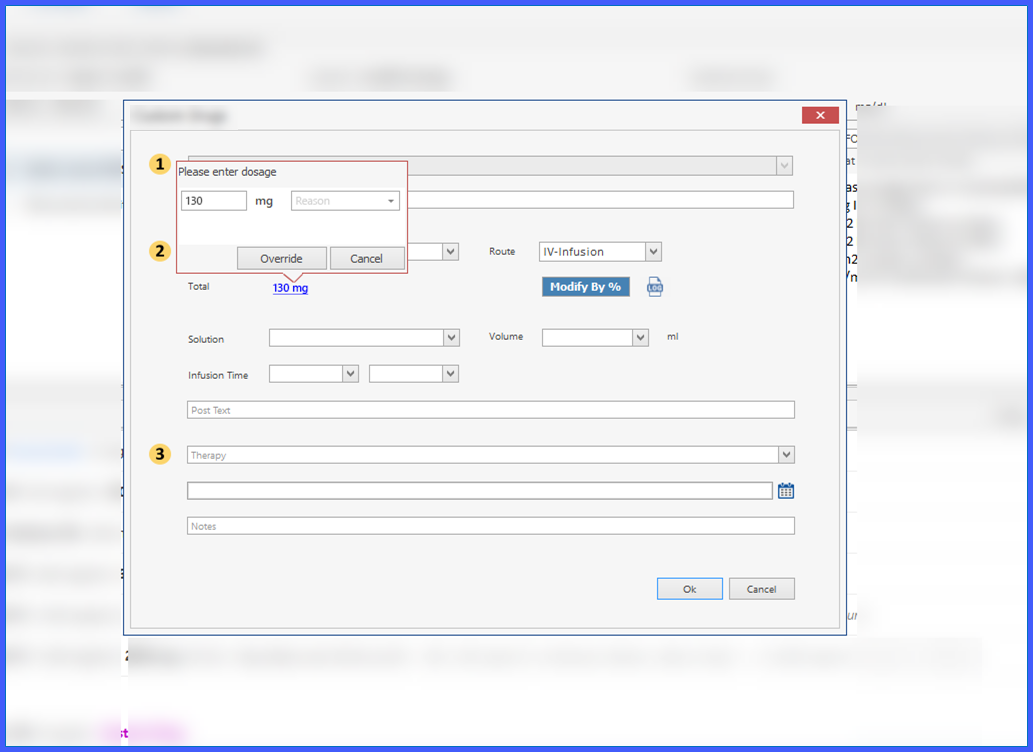The width and height of the screenshot is (1033, 752).
Task: Click the Override button
Action: [x=281, y=258]
